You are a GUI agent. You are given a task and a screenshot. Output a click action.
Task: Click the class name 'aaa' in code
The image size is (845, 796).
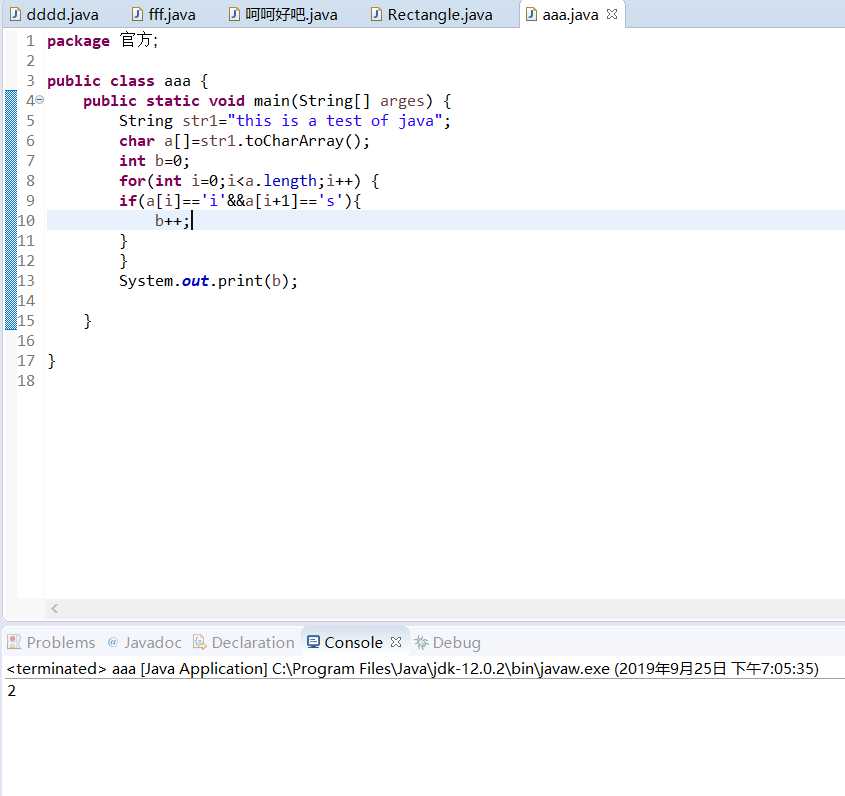pos(177,81)
